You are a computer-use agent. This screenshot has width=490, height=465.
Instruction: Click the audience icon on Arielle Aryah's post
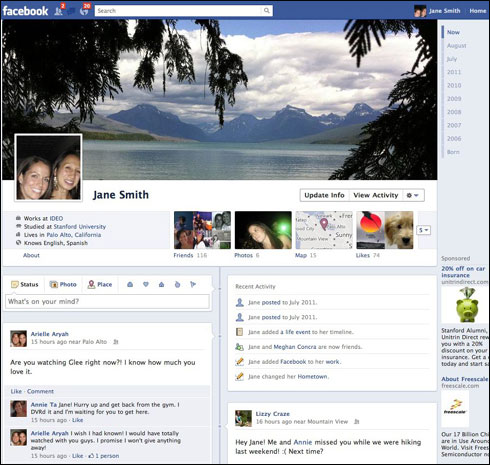click(x=116, y=342)
